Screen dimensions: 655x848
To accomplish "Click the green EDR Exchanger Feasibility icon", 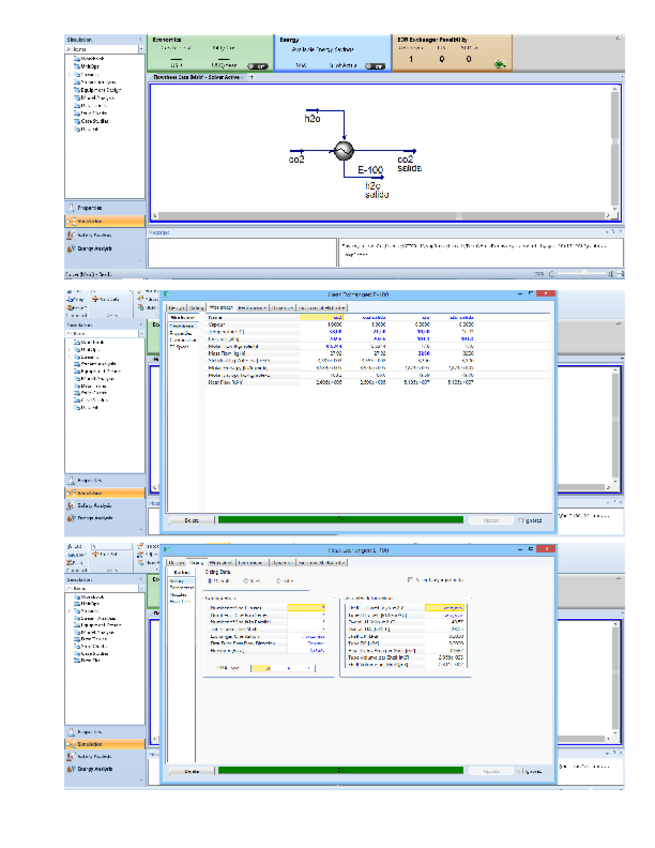I will click(499, 65).
